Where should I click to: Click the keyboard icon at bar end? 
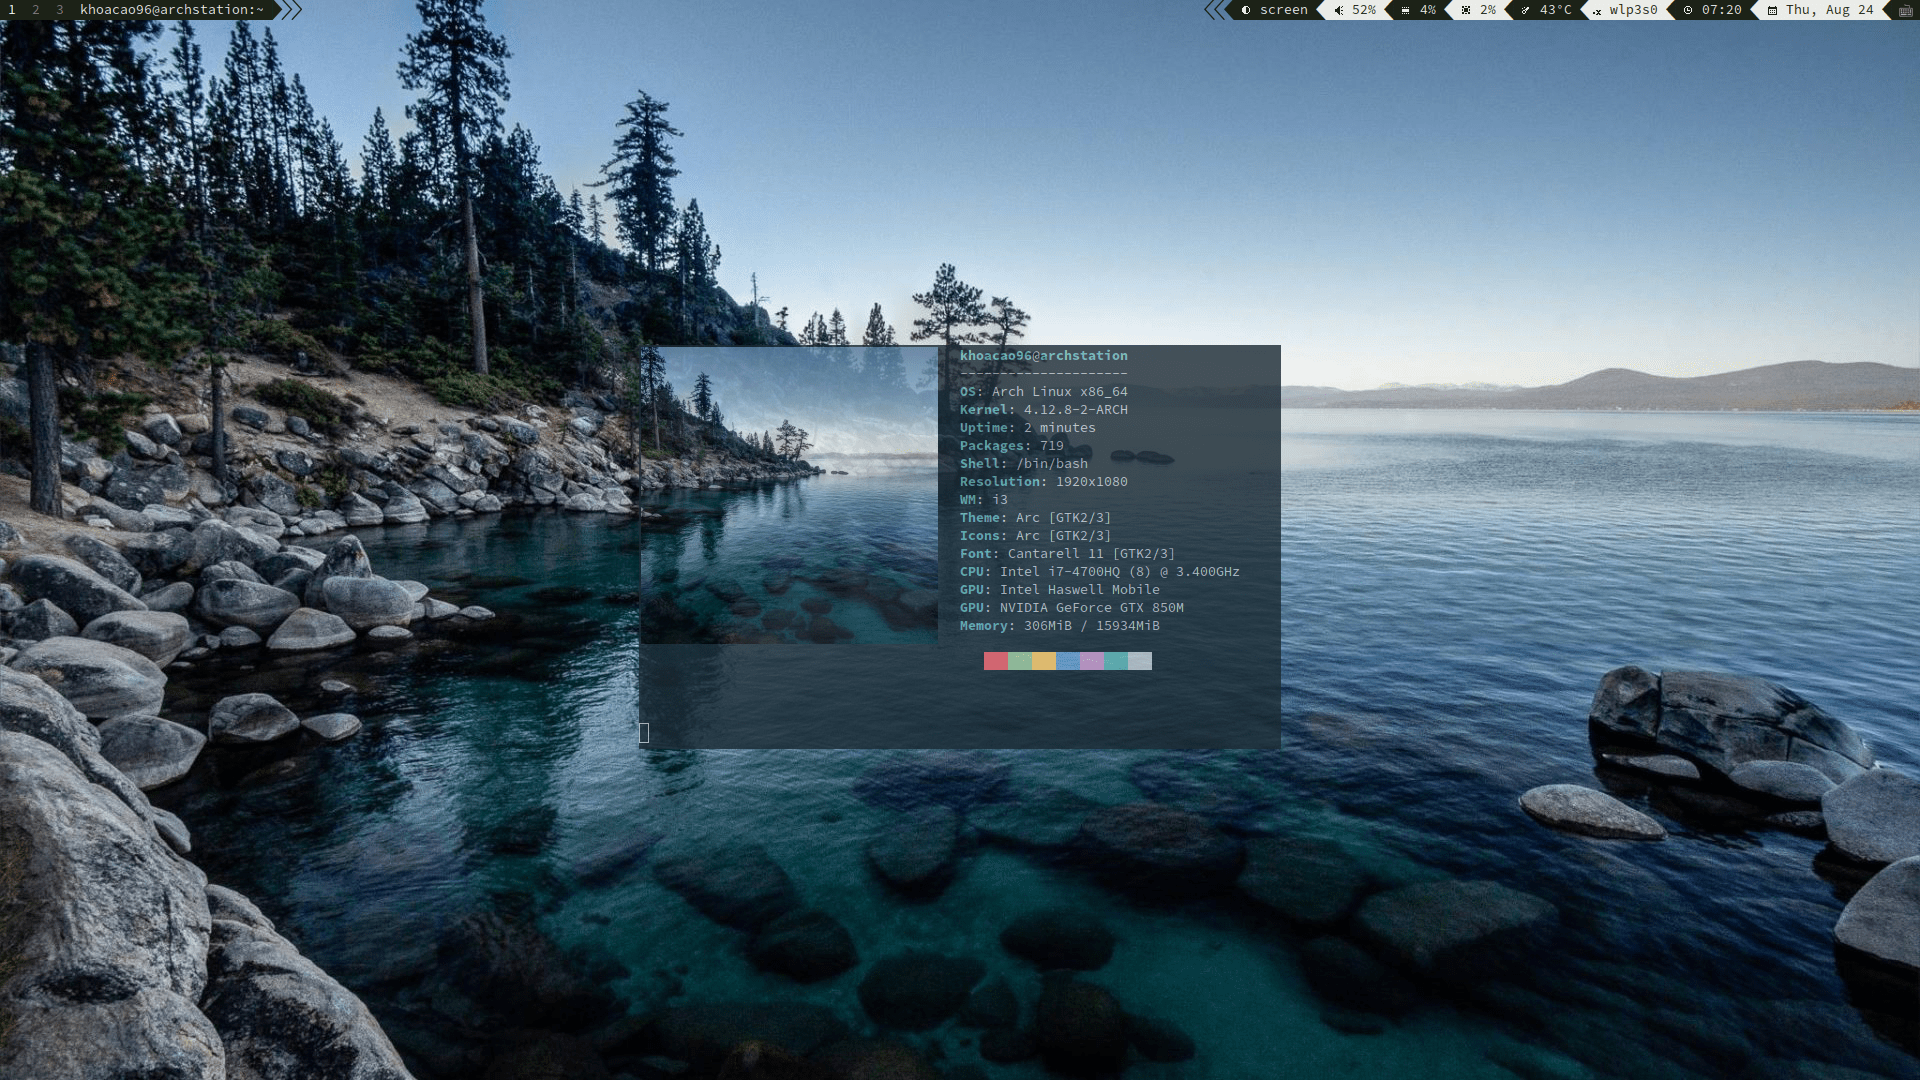pyautogui.click(x=1904, y=10)
